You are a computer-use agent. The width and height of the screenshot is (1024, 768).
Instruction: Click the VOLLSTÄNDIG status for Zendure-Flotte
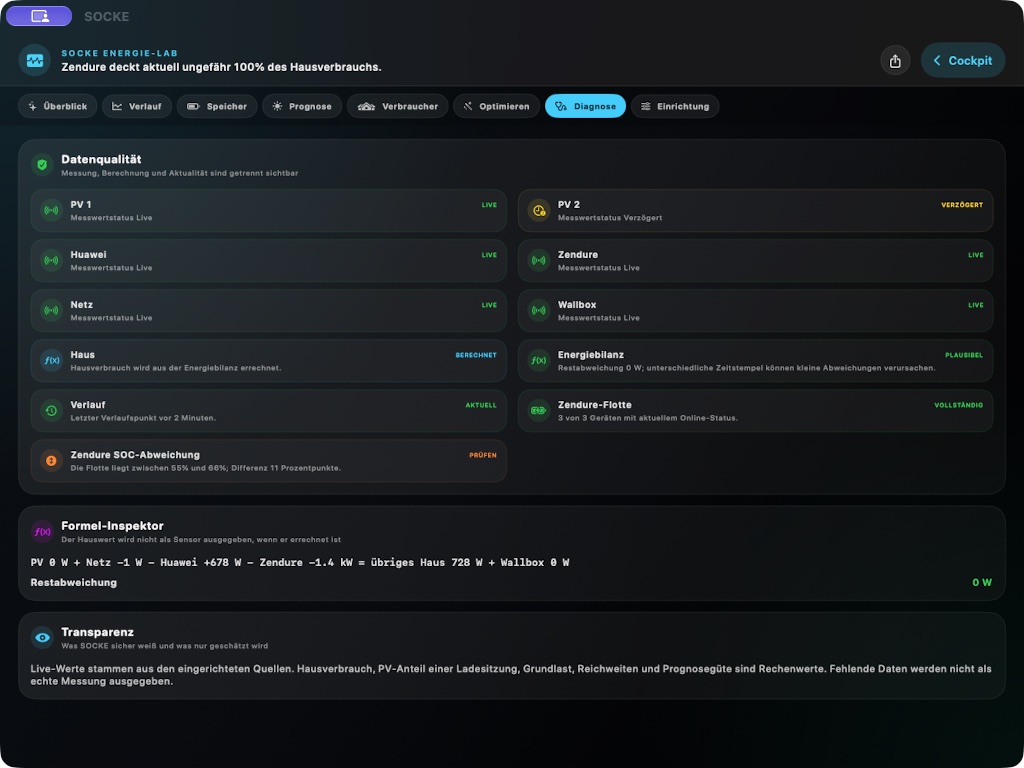959,406
